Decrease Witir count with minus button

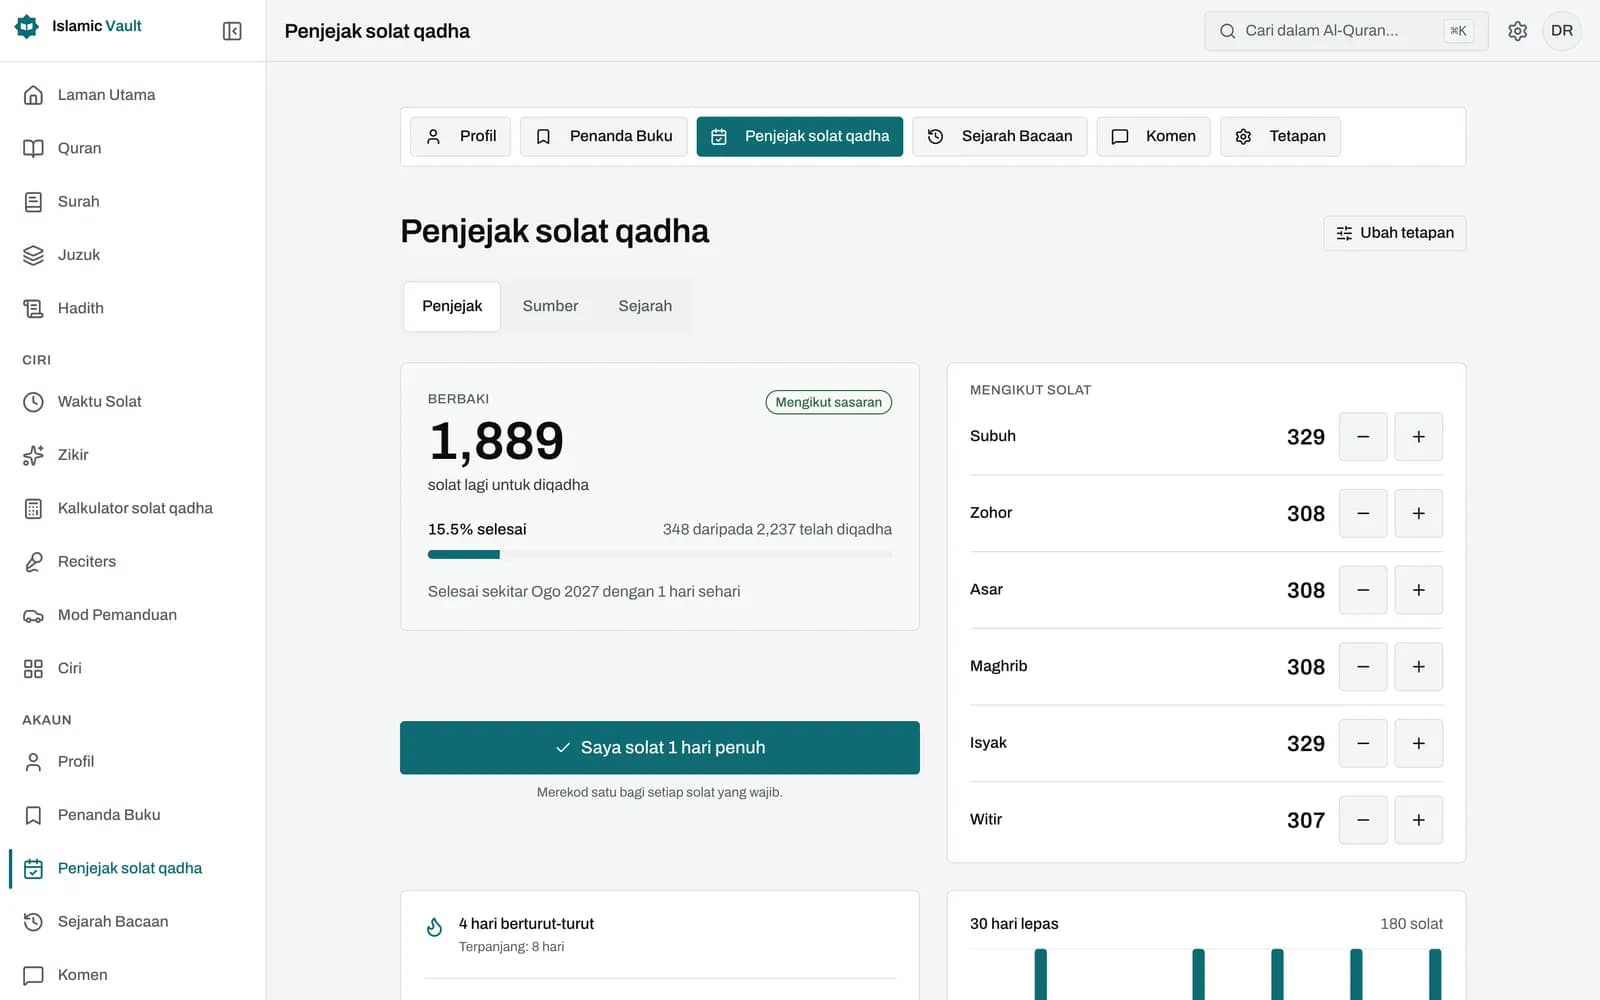click(1363, 820)
